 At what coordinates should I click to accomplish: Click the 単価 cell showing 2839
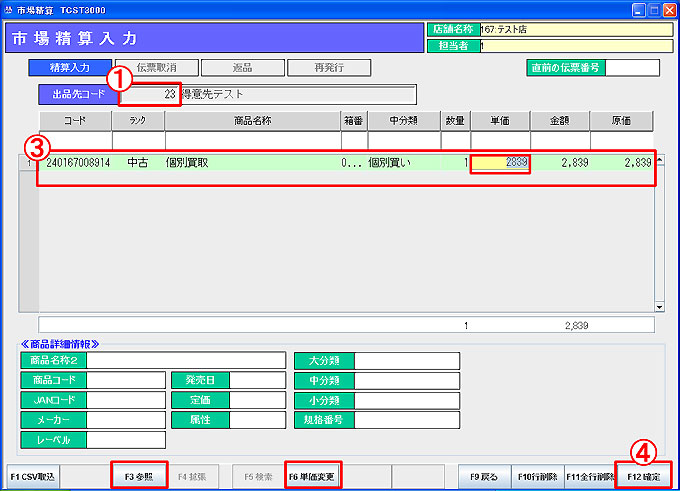click(x=501, y=162)
